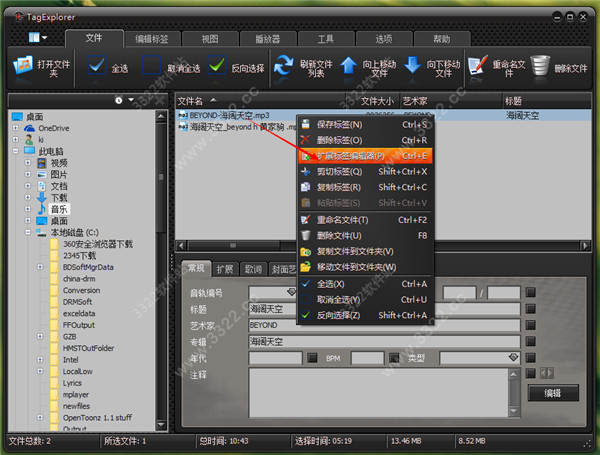600x455 pixels.
Task: Click the 全选 checkmark icon in toolbar
Action: (x=96, y=68)
